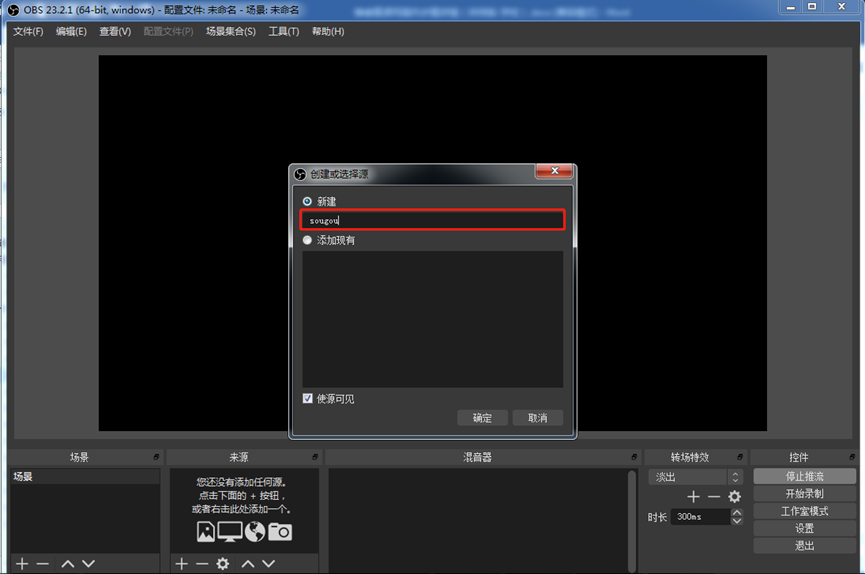
Task: Click the 停止推流 button
Action: pos(805,476)
